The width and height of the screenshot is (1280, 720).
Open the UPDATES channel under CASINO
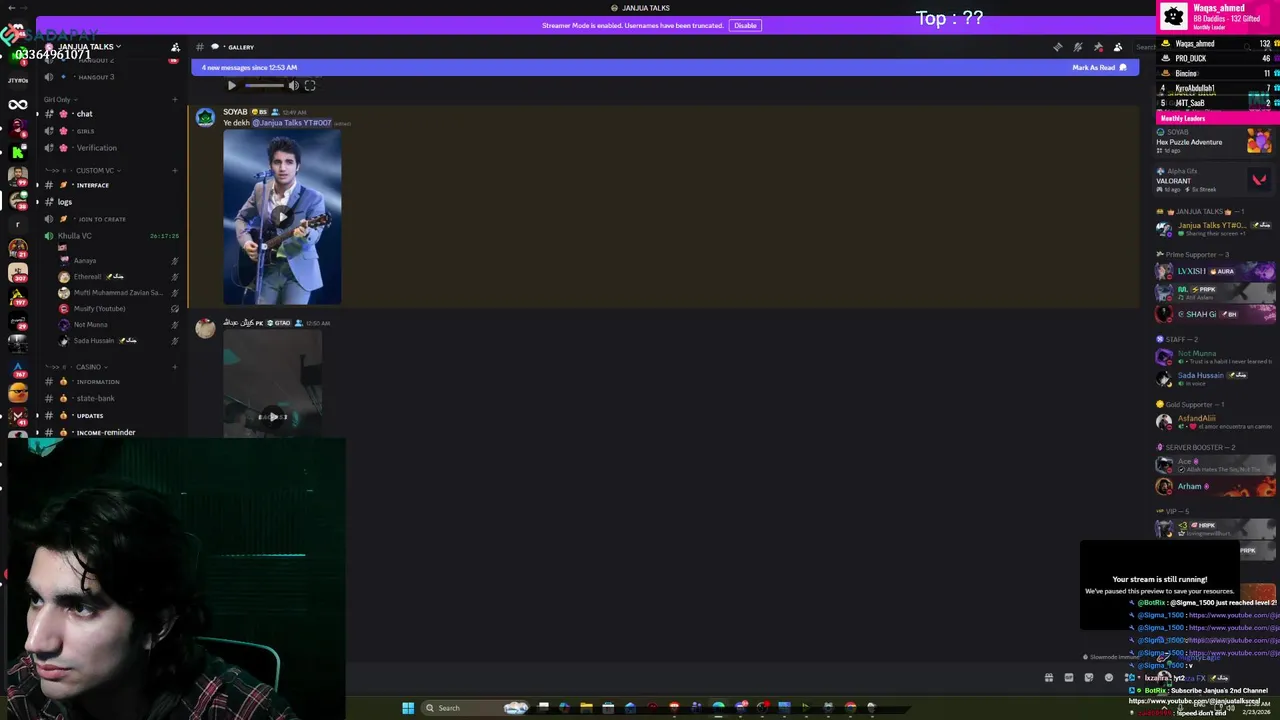[90, 416]
